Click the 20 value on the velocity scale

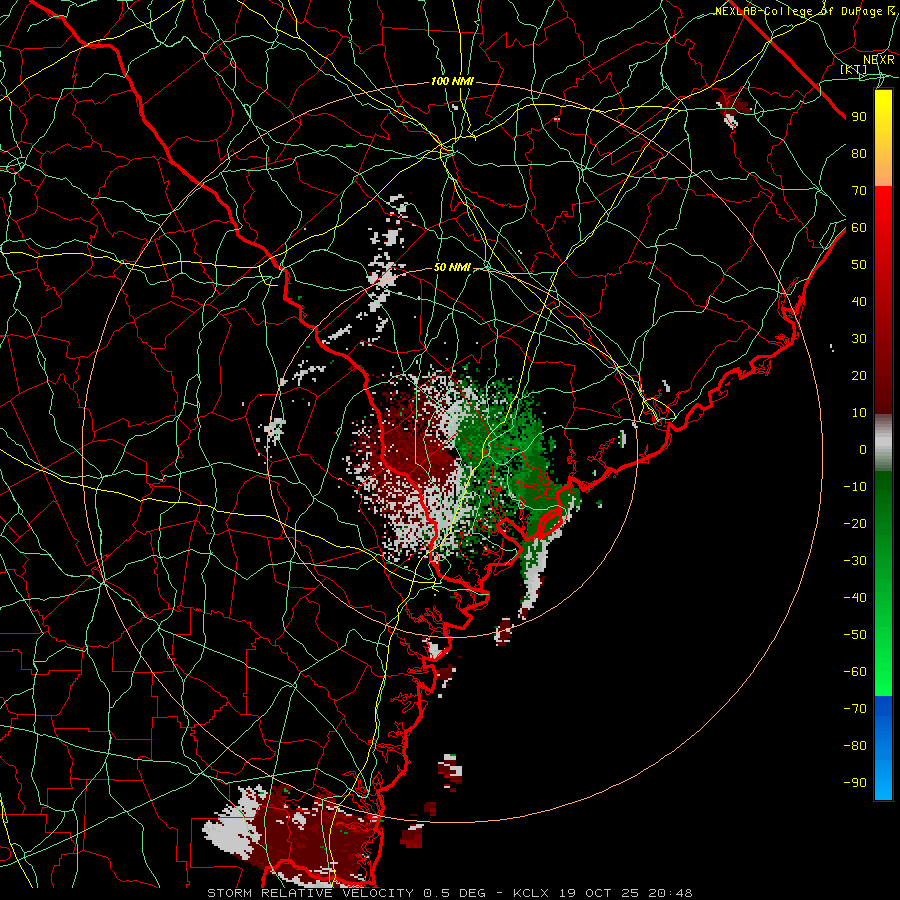tap(859, 376)
